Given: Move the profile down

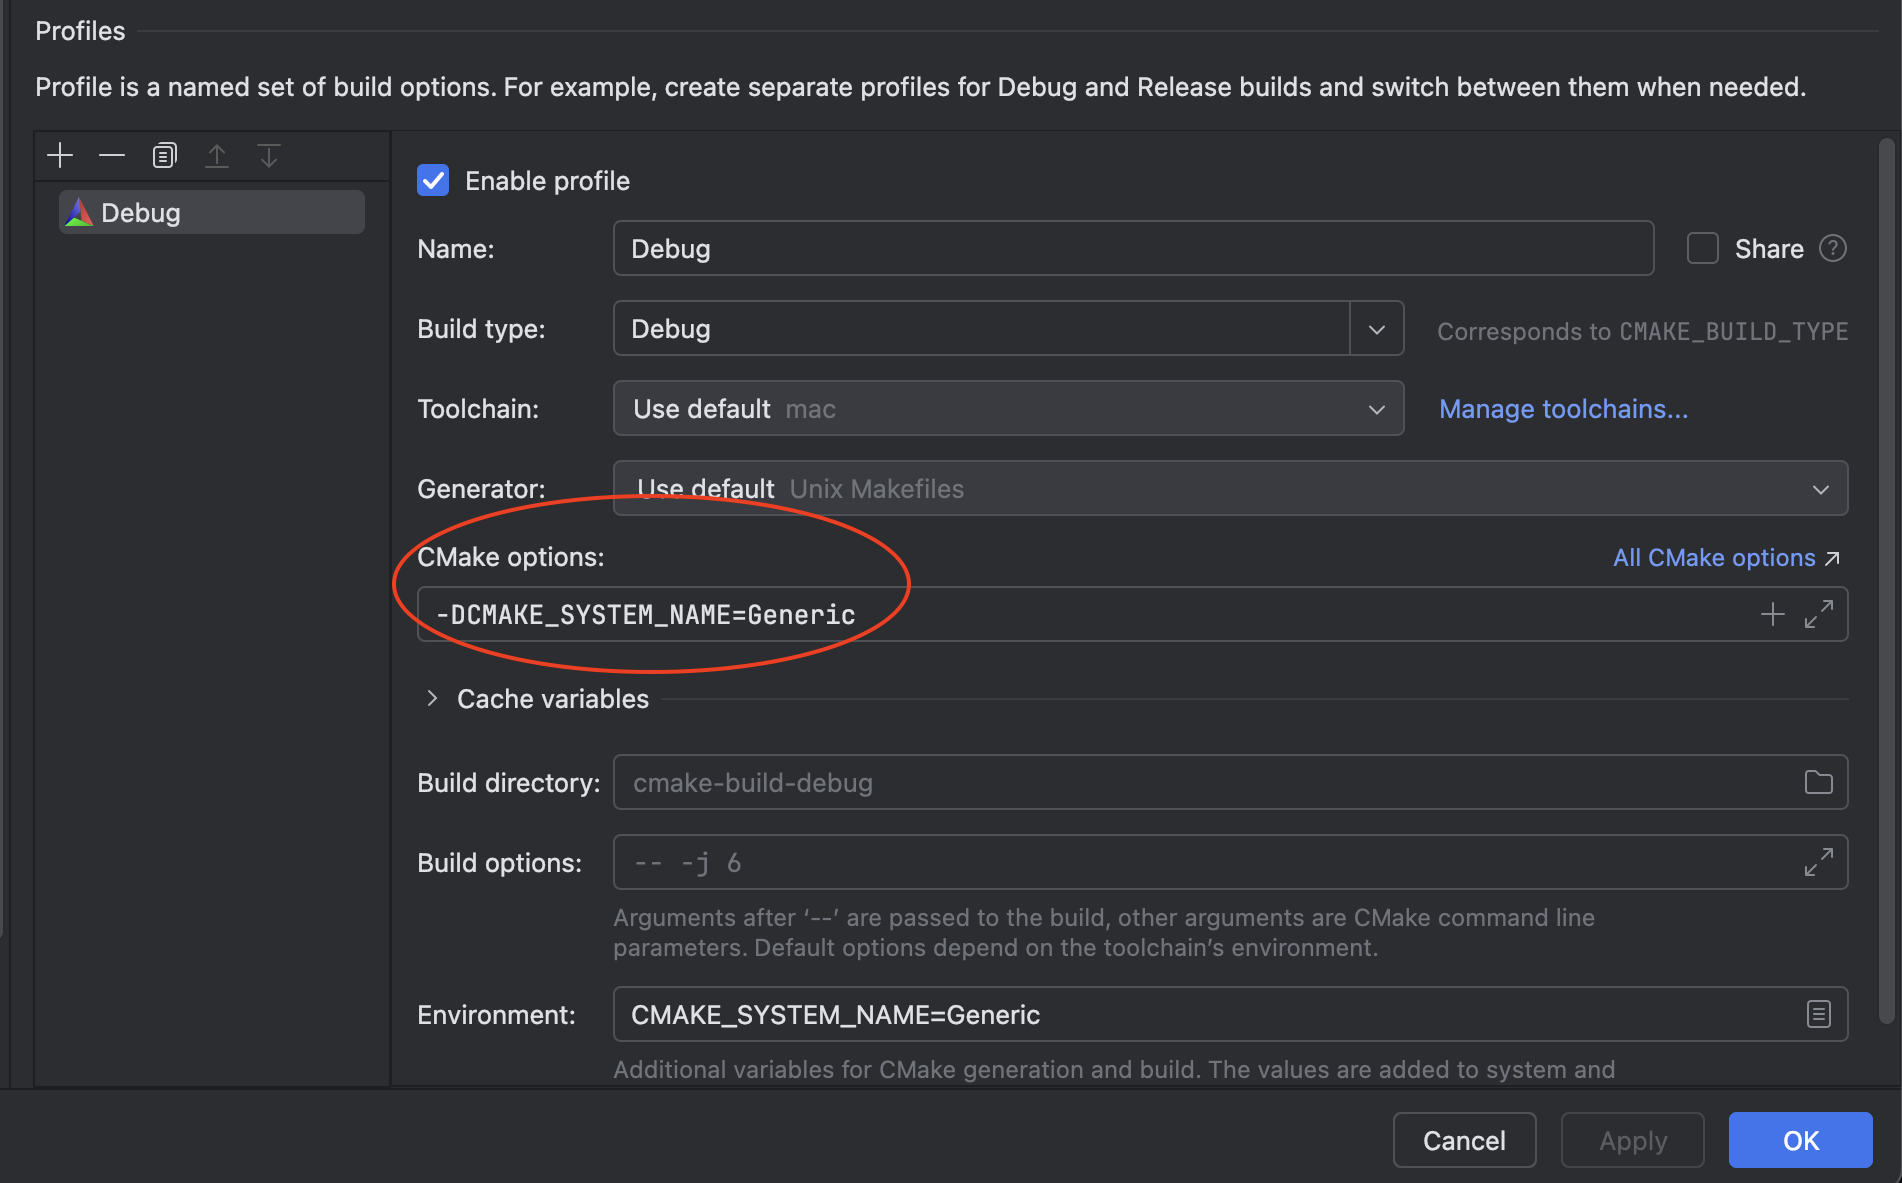Looking at the screenshot, I should click(268, 156).
